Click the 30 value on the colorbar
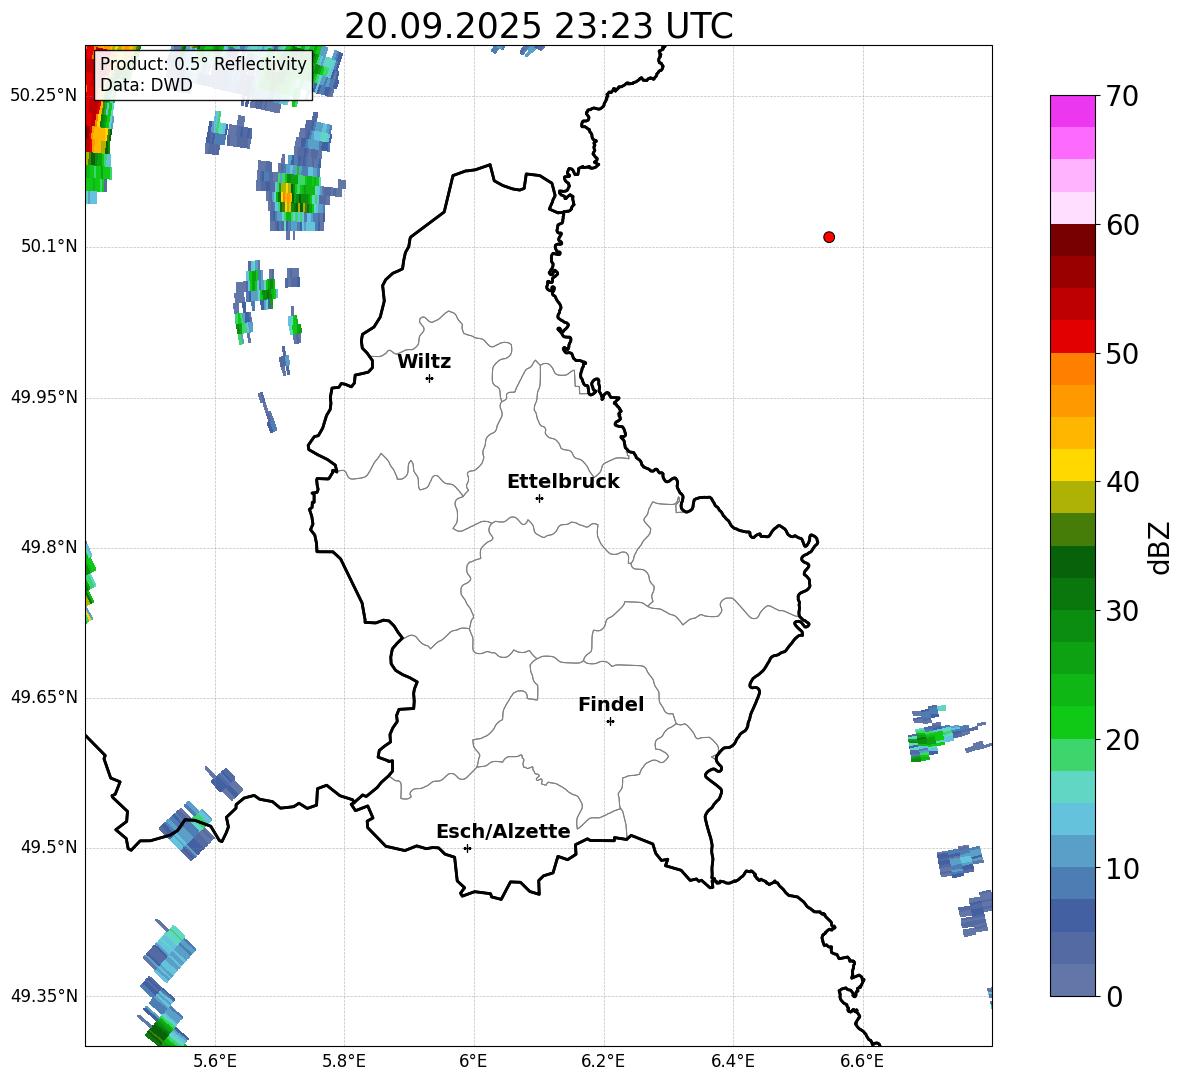 1122,611
